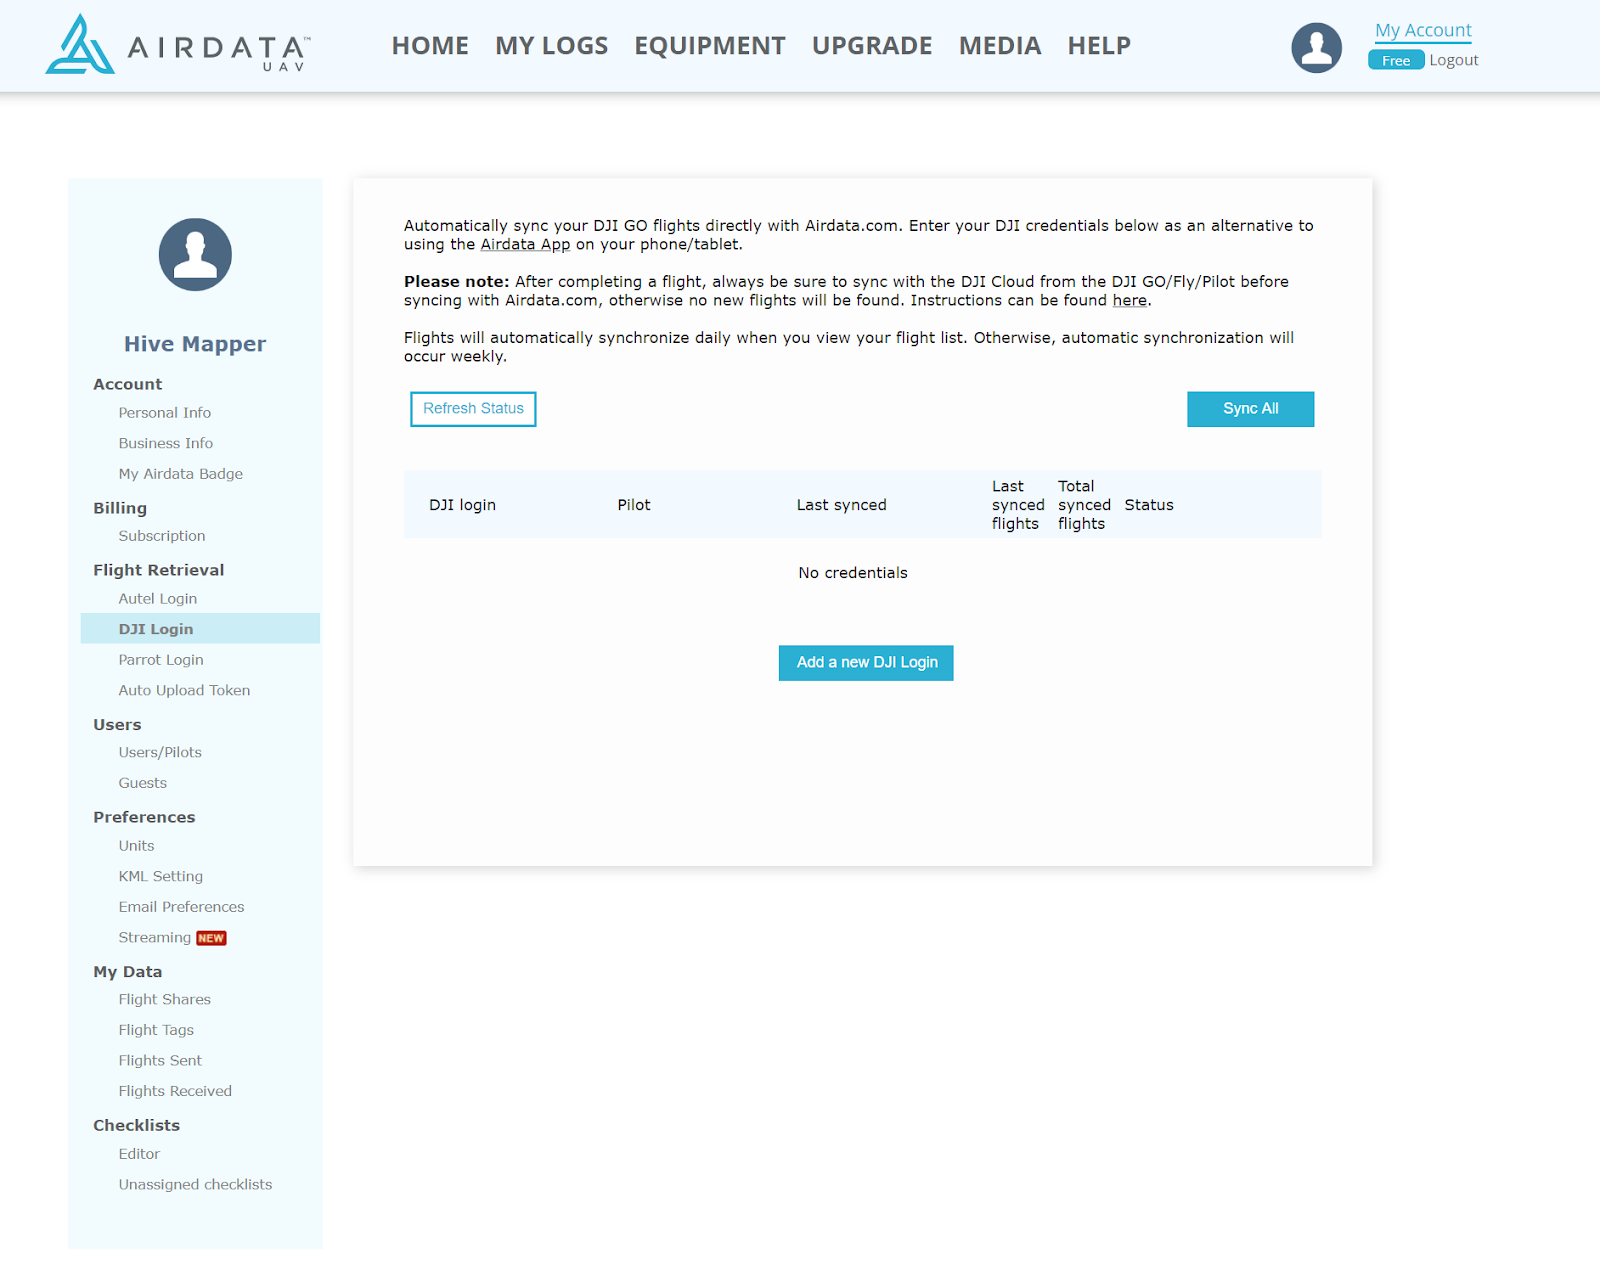This screenshot has width=1600, height=1282.
Task: Click the 'Total synced flights' column header
Action: coord(1084,505)
